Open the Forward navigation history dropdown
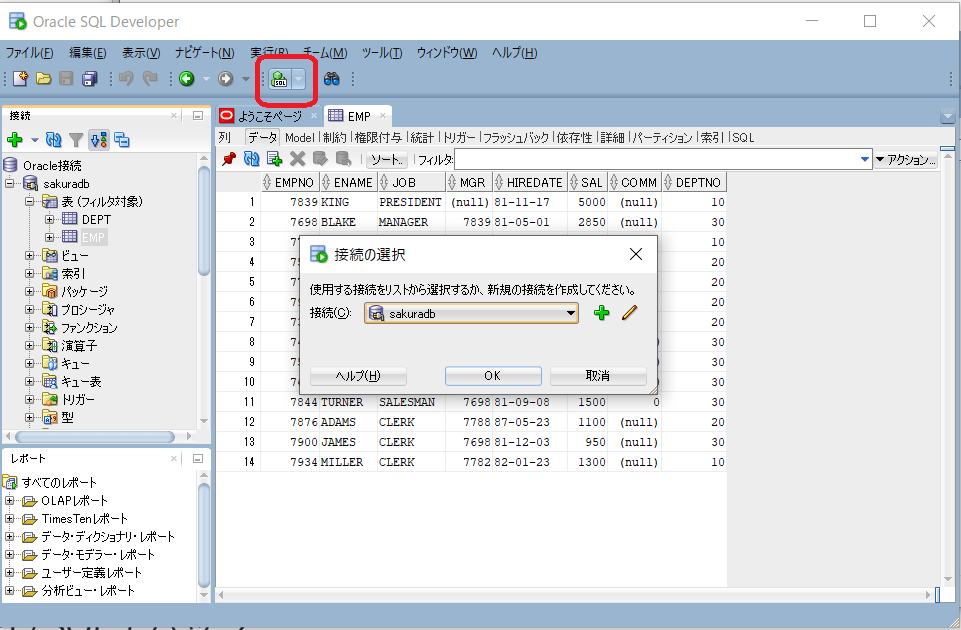 (x=245, y=79)
